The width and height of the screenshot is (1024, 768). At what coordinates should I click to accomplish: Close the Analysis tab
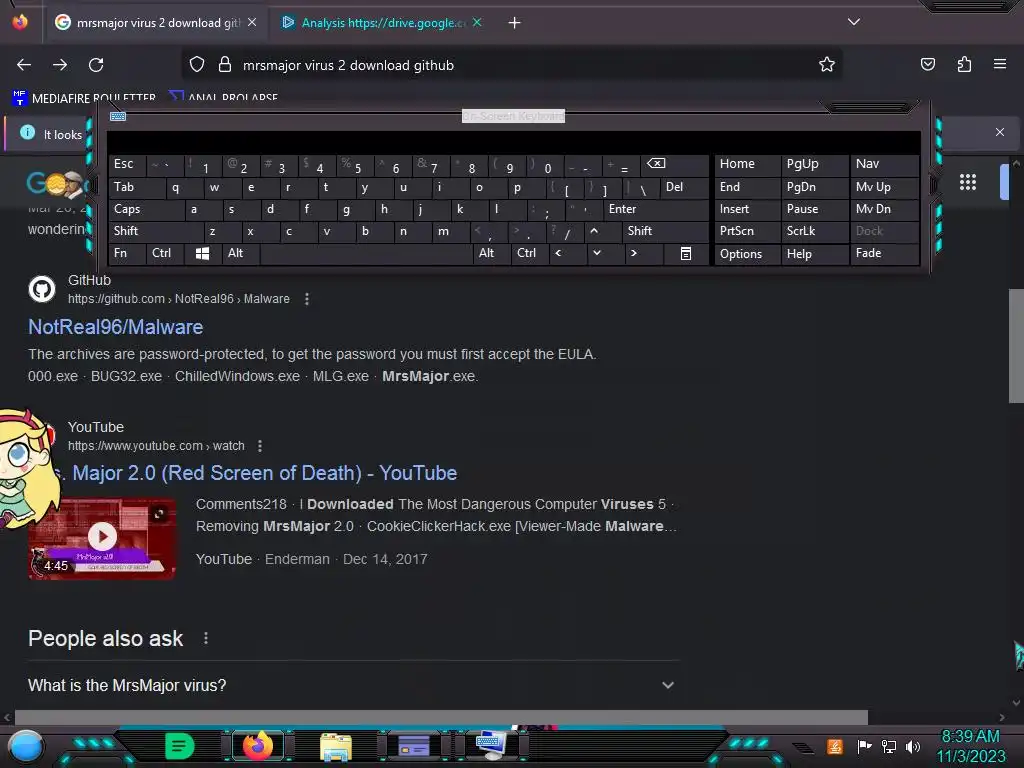tap(477, 22)
